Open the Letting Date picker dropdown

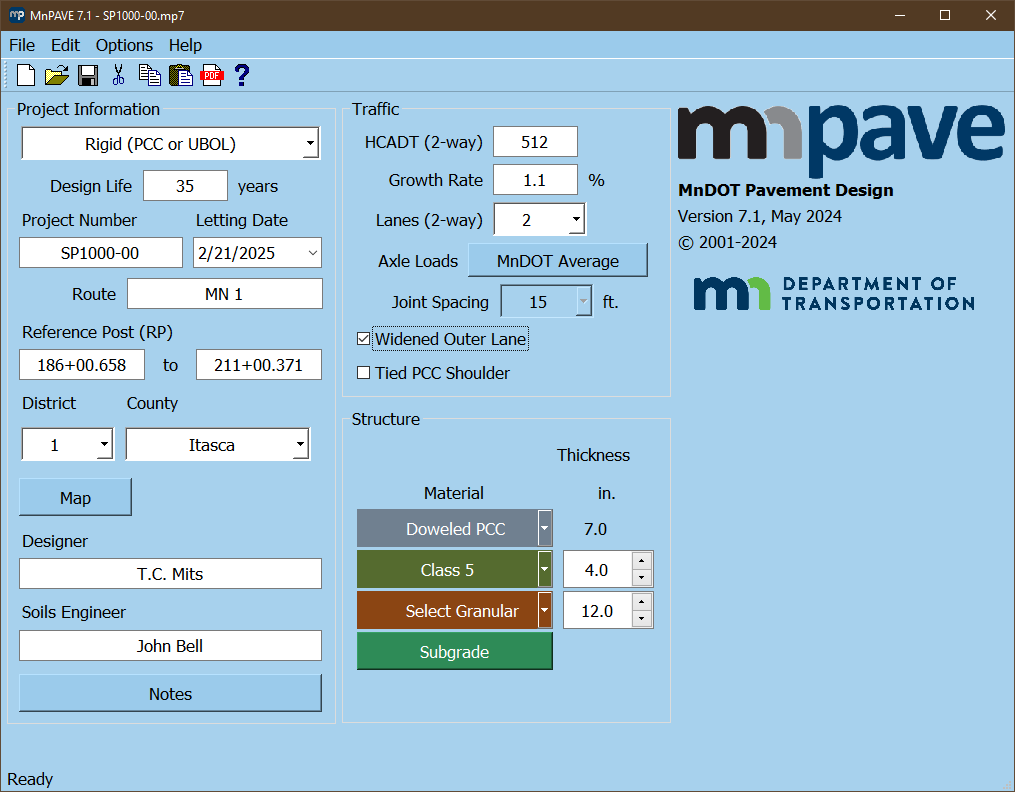pyautogui.click(x=312, y=253)
